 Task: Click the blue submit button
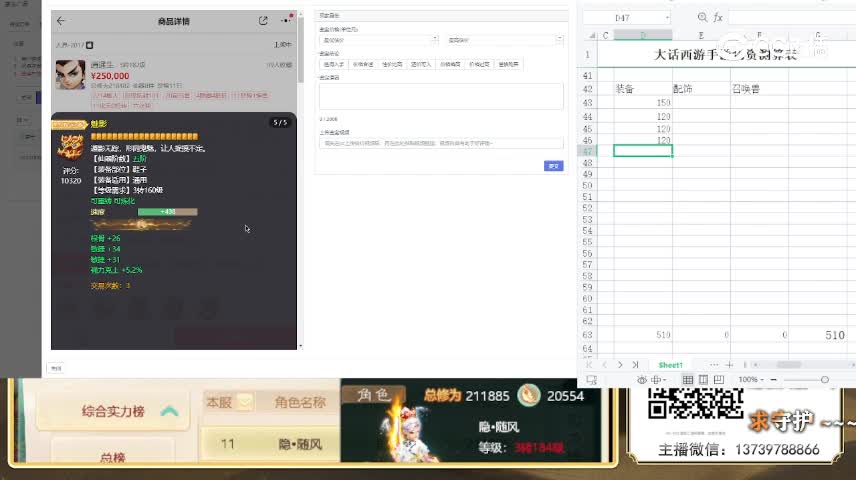coord(554,166)
